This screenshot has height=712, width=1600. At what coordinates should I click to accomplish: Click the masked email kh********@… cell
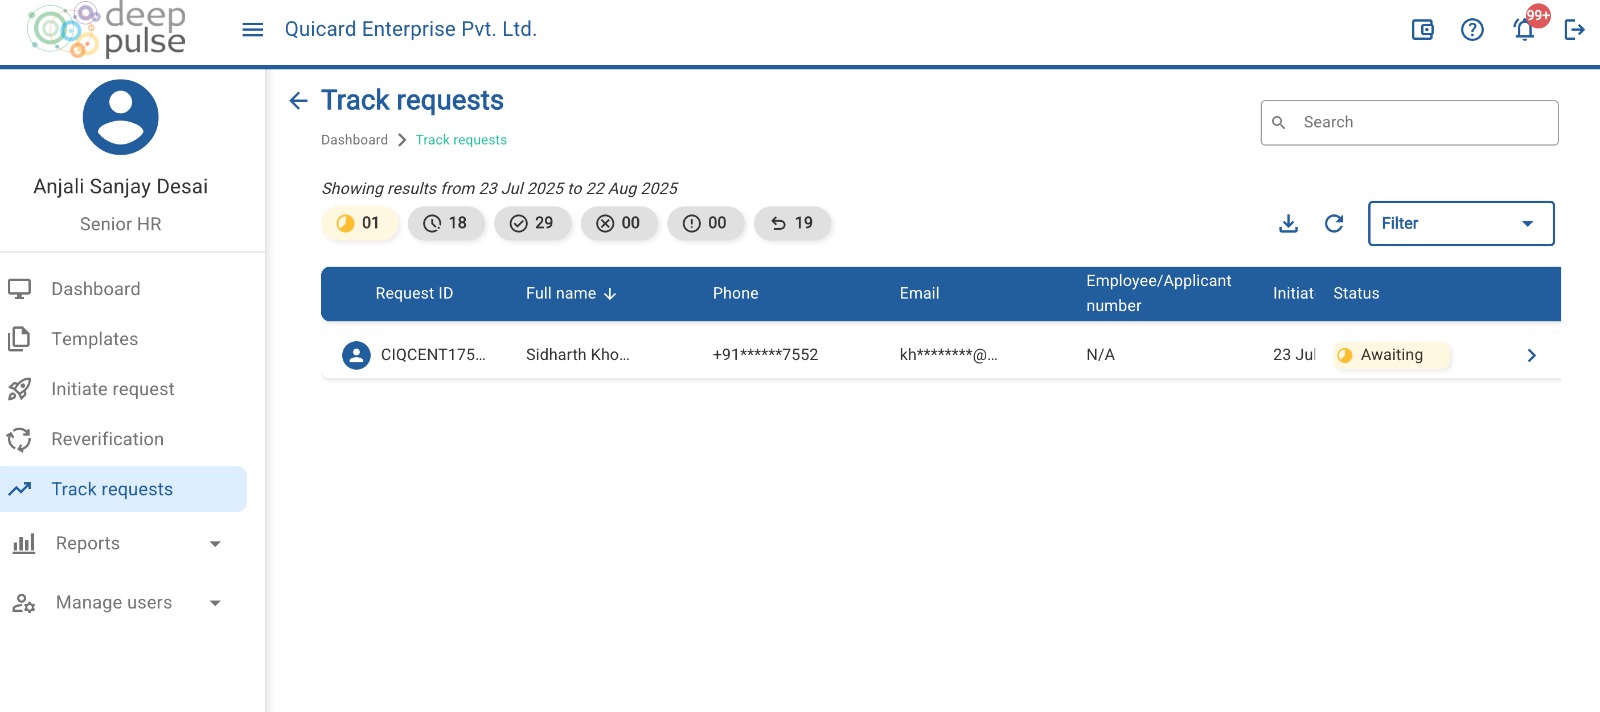[948, 355]
